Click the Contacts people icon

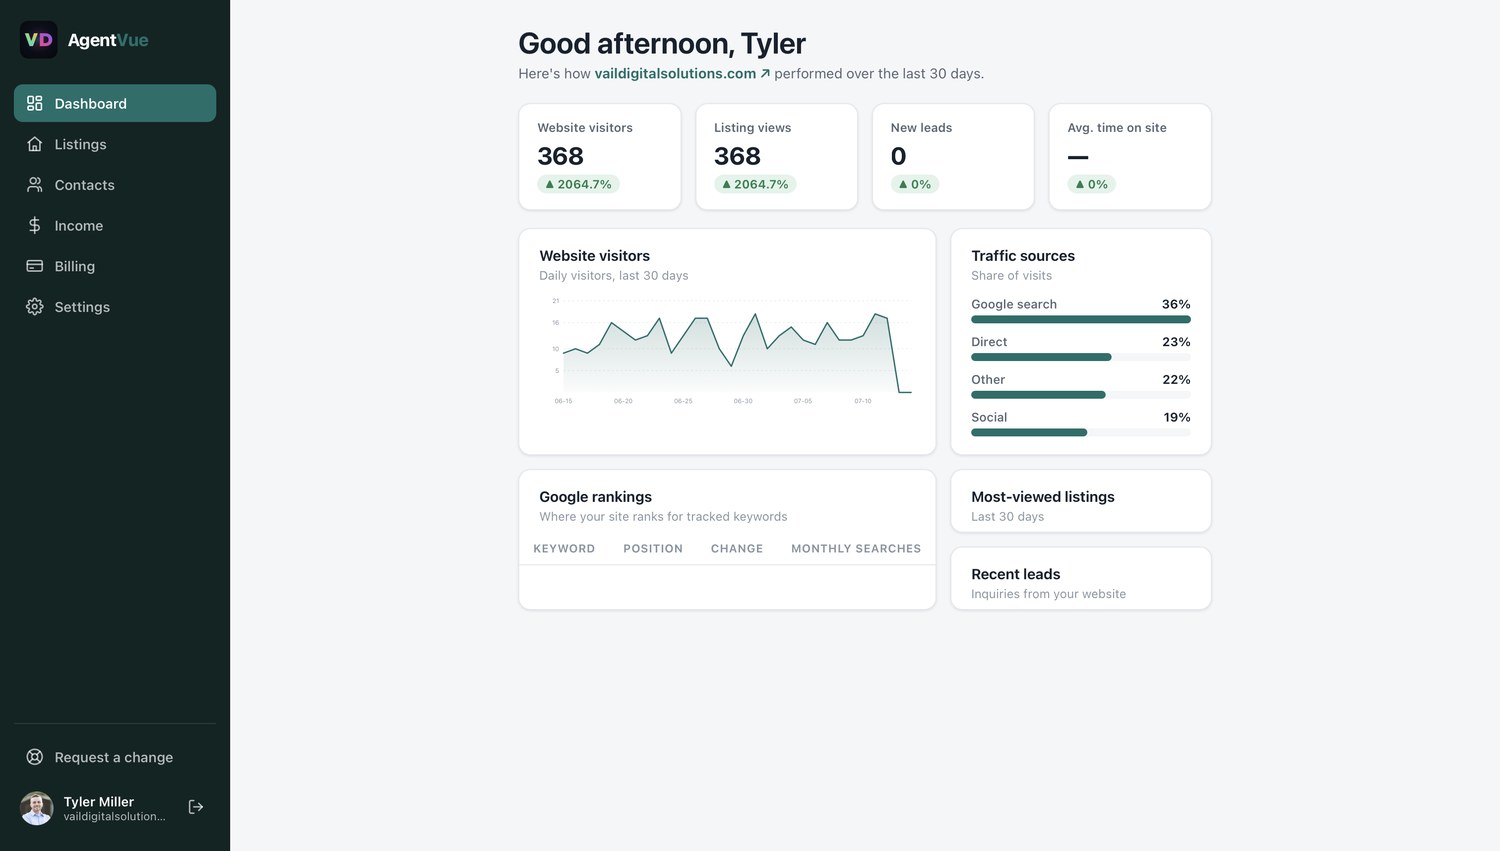(35, 185)
